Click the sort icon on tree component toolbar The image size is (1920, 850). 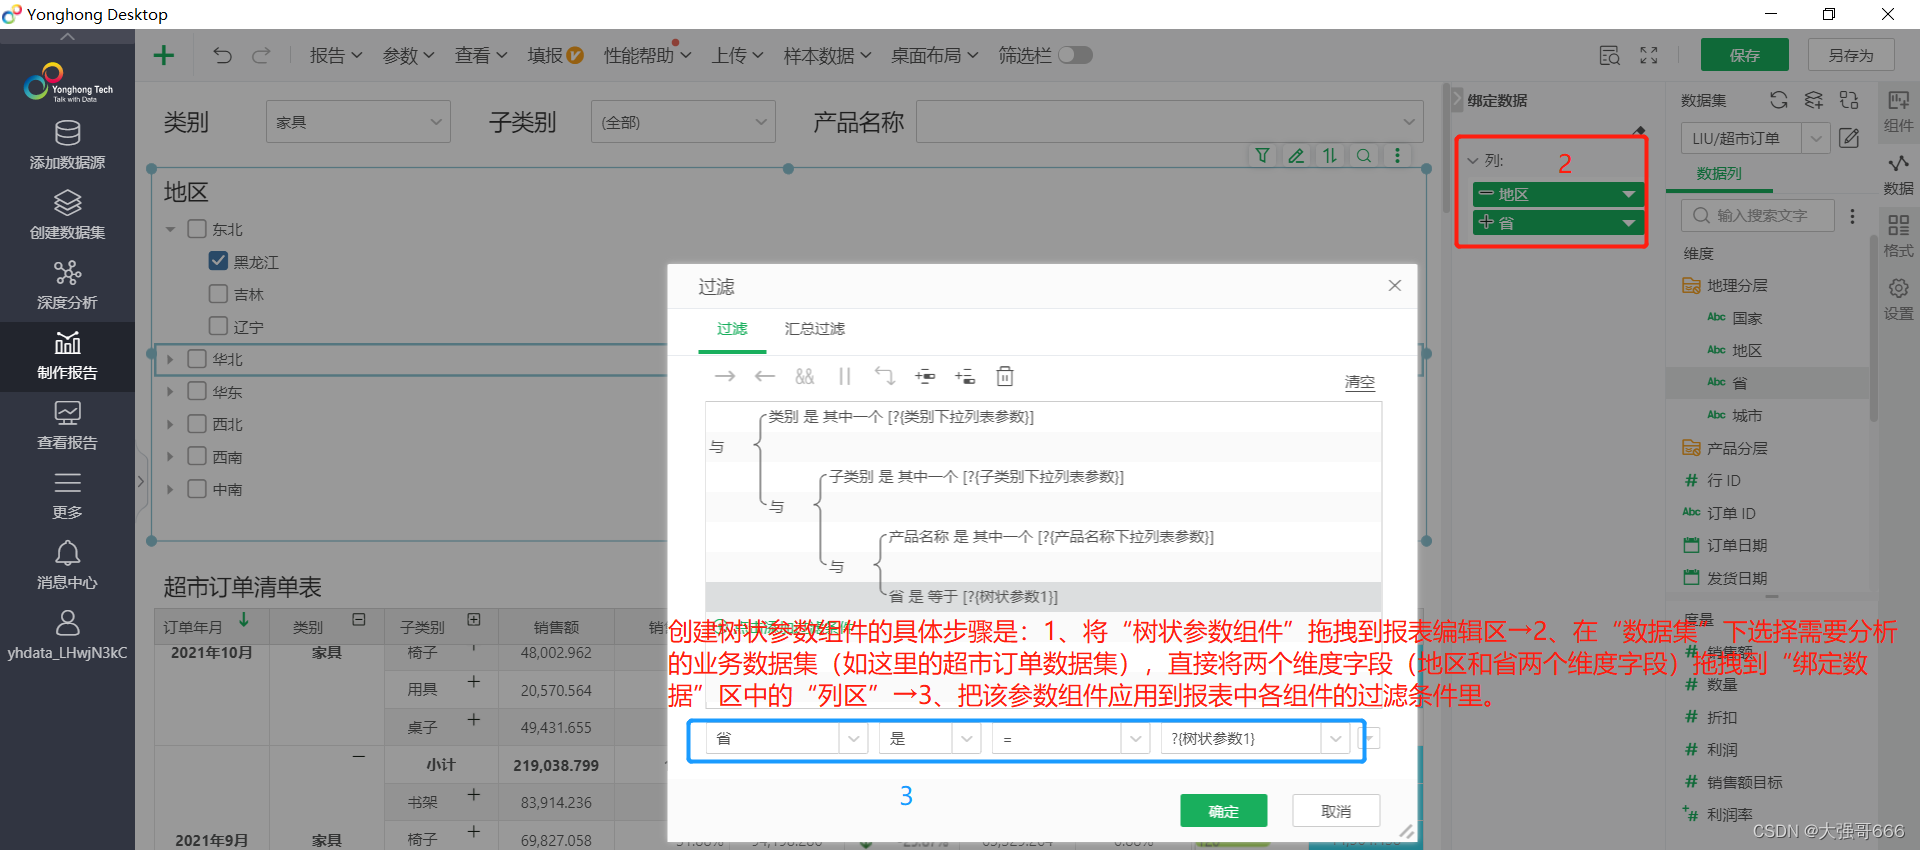point(1330,155)
